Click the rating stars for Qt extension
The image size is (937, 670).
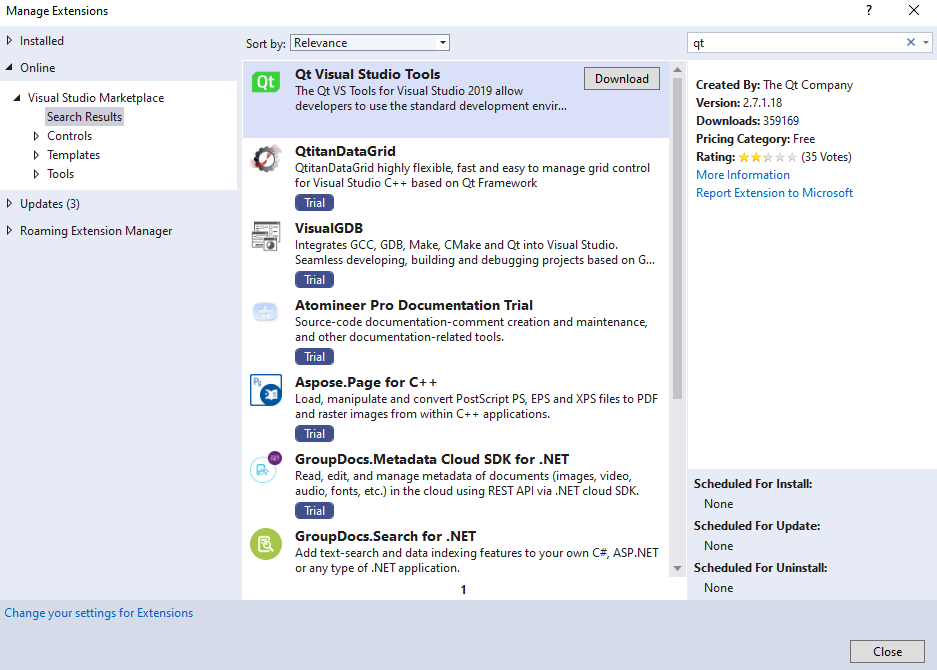click(767, 157)
